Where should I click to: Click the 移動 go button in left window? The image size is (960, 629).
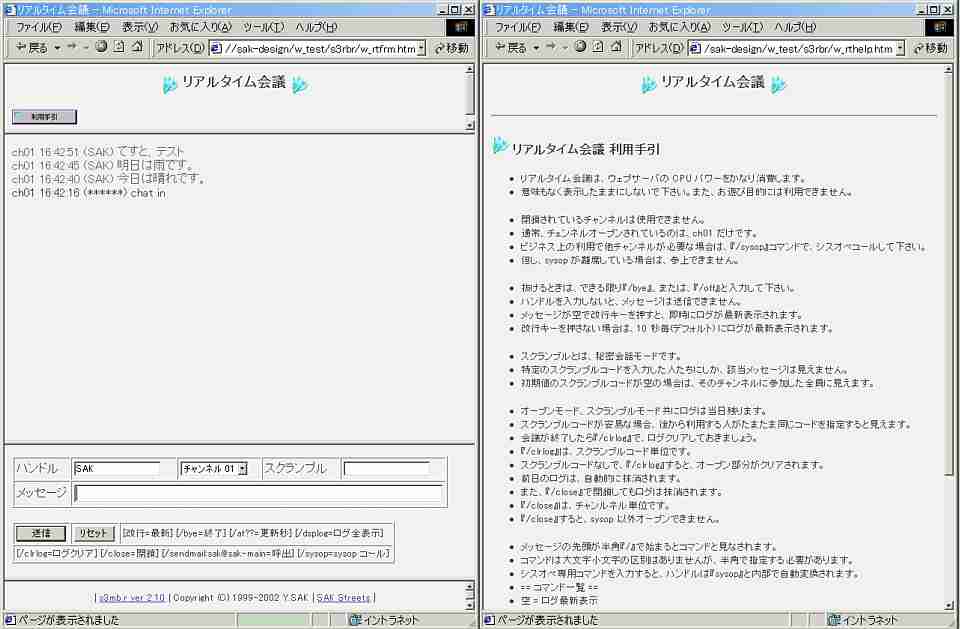click(451, 48)
